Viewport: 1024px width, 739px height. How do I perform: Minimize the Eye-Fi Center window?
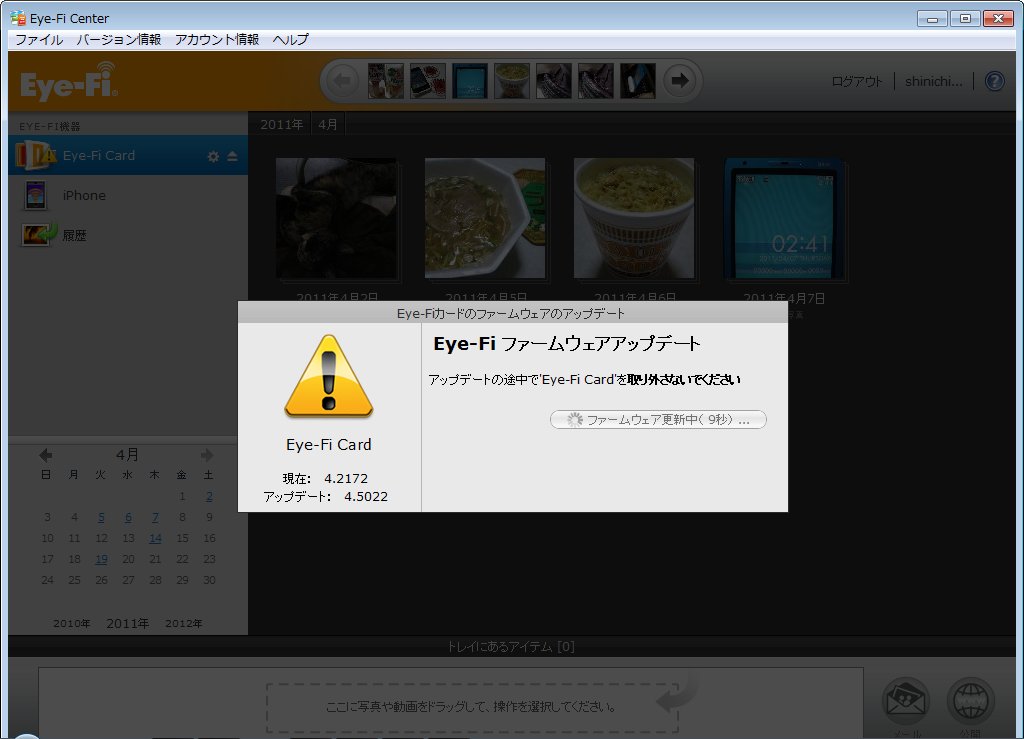(932, 18)
